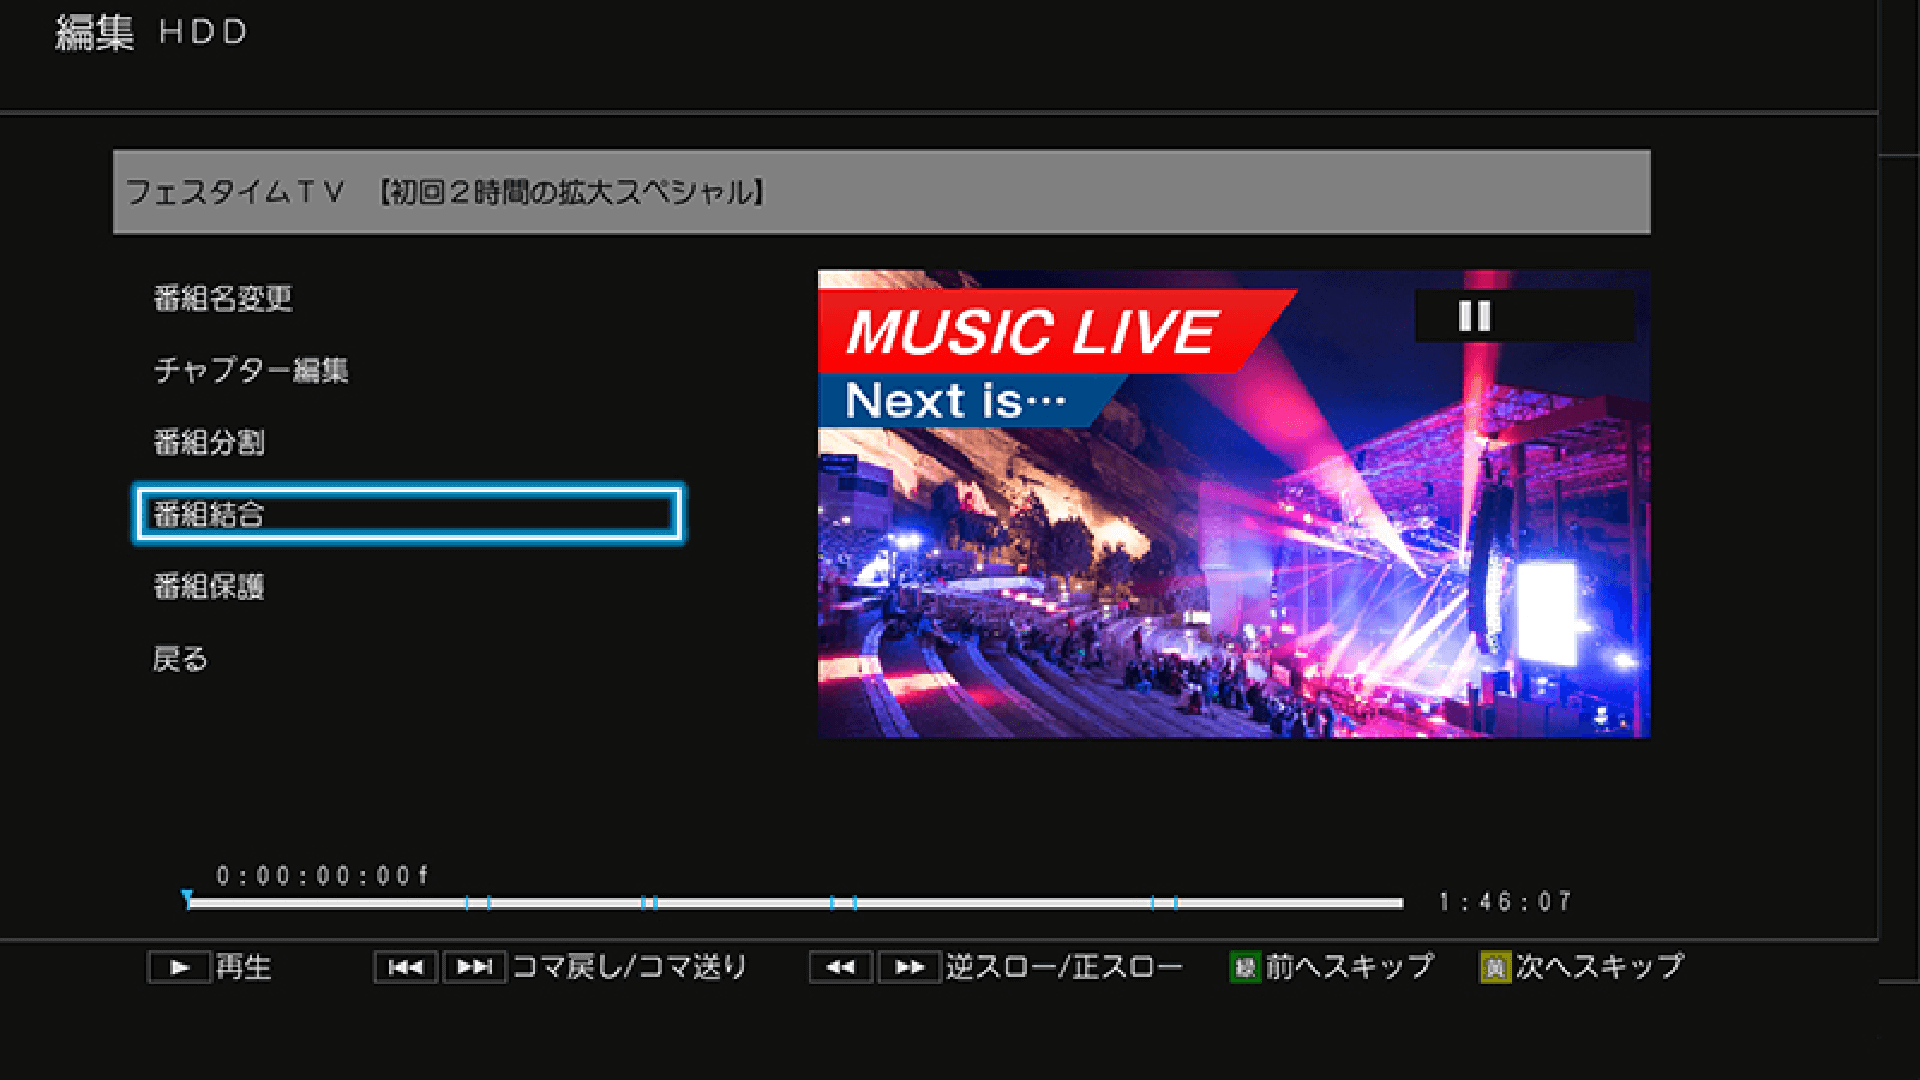Select 番組名変更 menu item
This screenshot has width=1920, height=1080.
pyautogui.click(x=222, y=298)
